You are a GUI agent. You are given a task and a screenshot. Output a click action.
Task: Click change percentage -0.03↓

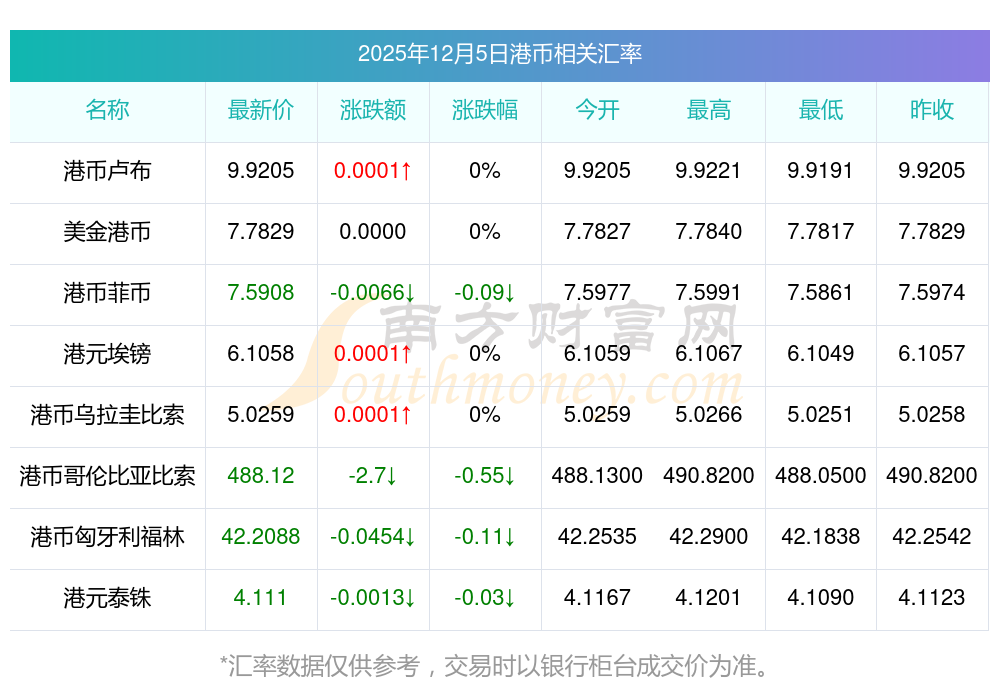[x=485, y=598]
